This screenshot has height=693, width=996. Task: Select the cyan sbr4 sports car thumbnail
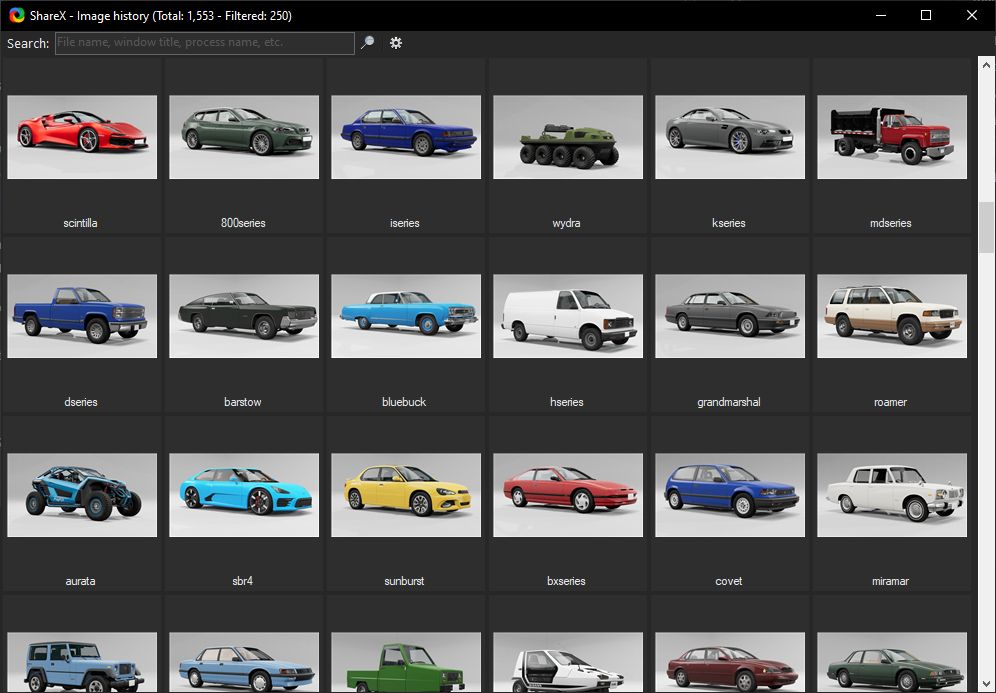(244, 495)
